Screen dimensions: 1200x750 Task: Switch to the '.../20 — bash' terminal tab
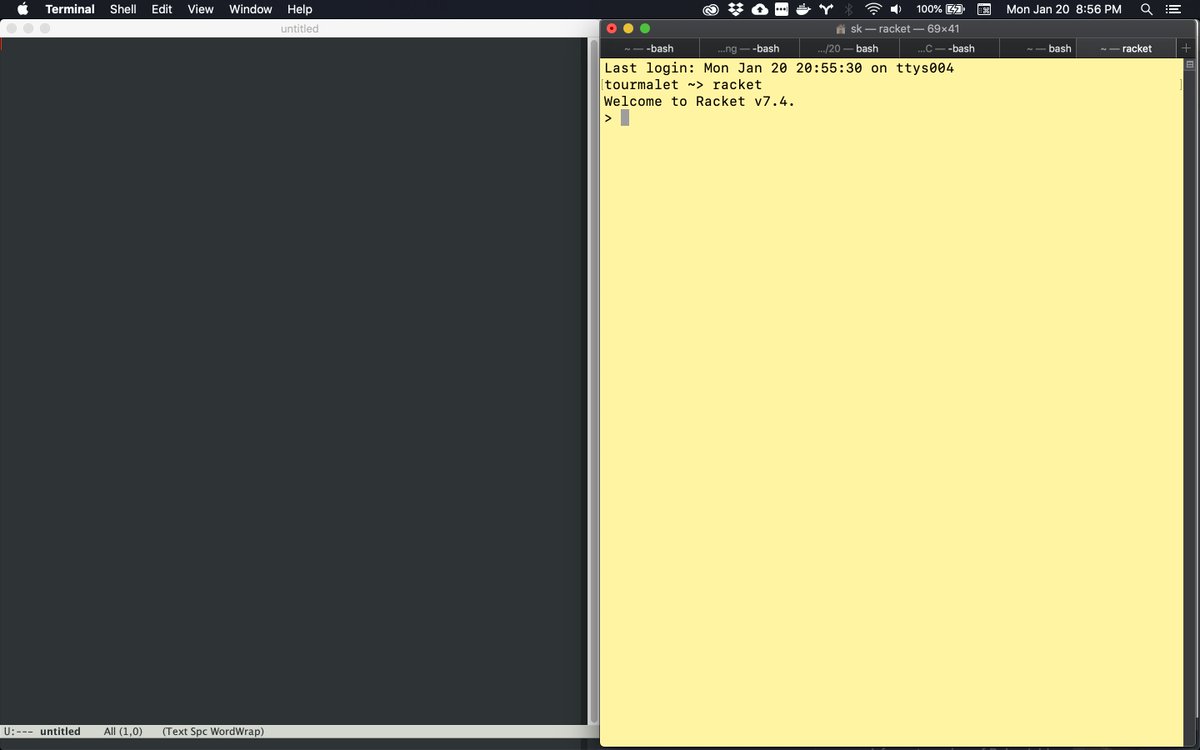849,48
